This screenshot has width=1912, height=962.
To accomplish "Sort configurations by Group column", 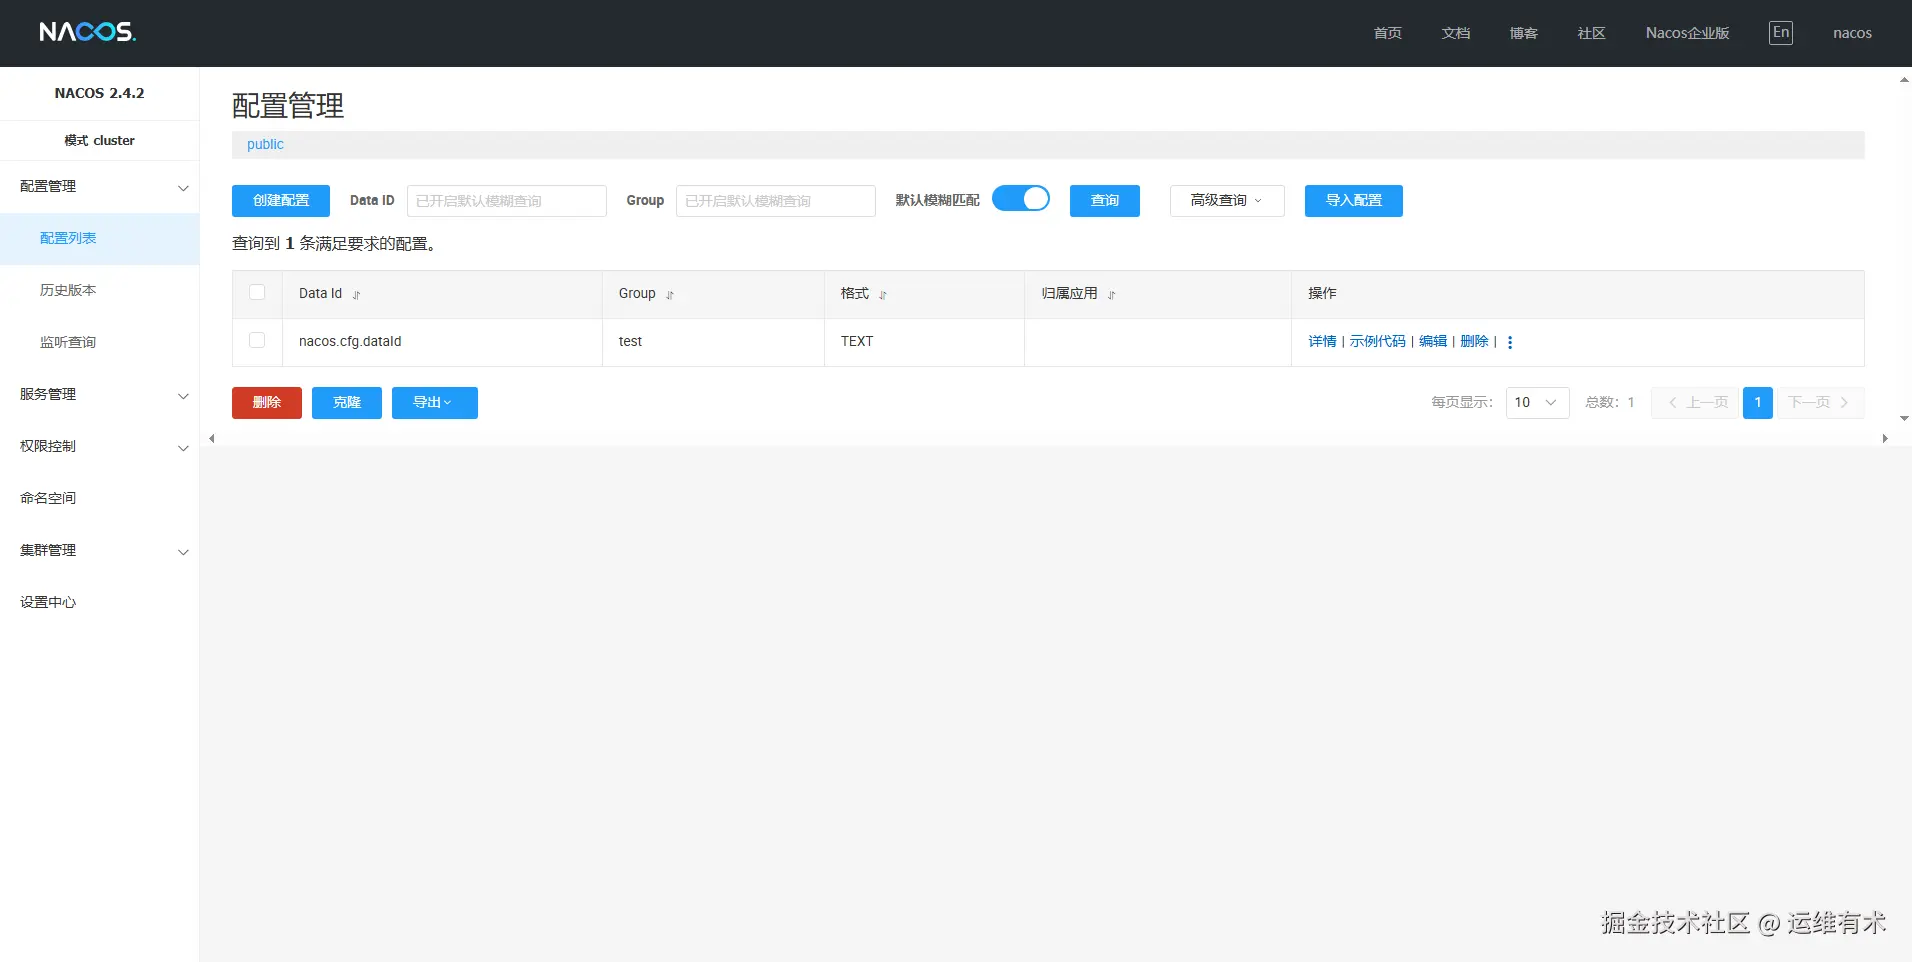I will 668,295.
